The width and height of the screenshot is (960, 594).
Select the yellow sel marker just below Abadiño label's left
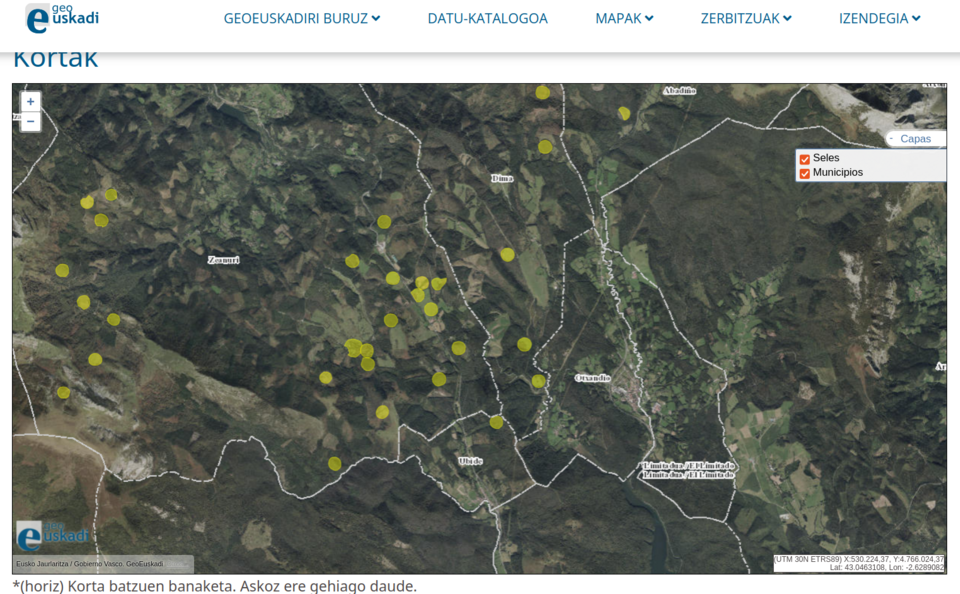pyautogui.click(x=624, y=113)
